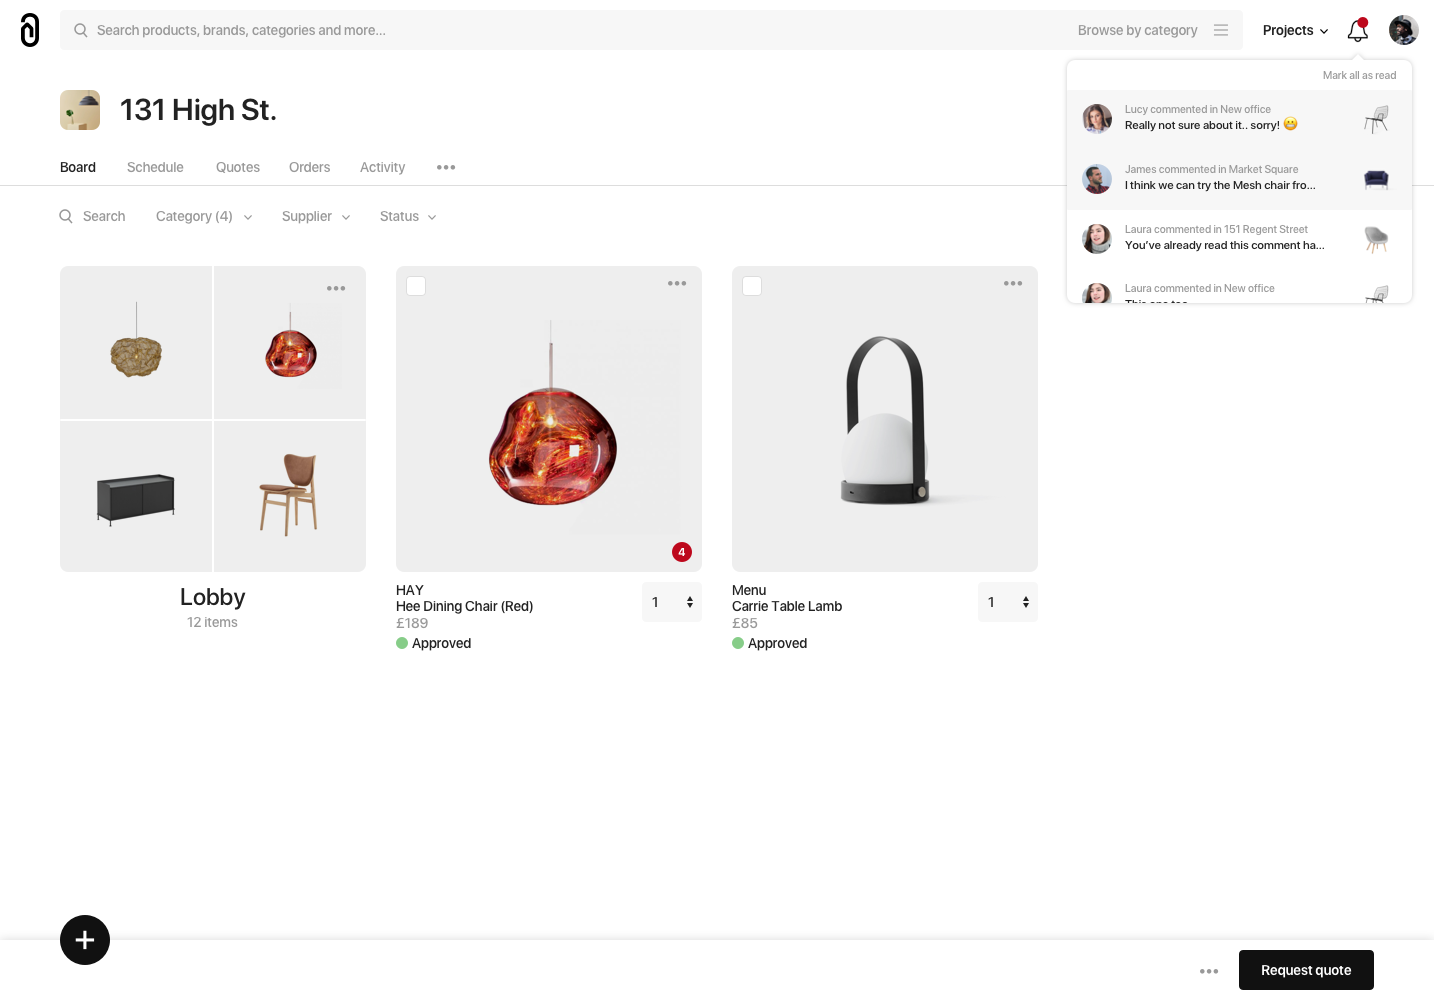1434x1000 pixels.
Task: Open the more tabs ellipsis next to Activity
Action: 446,167
